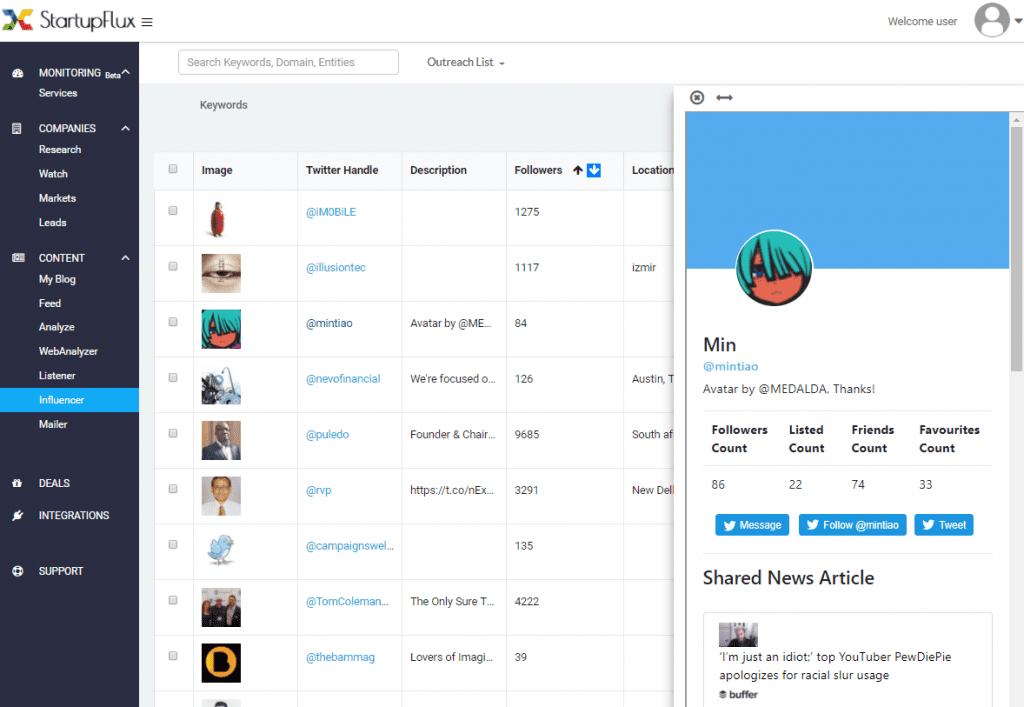Click the StartupFlux logo icon
The width and height of the screenshot is (1024, 707).
pos(18,20)
